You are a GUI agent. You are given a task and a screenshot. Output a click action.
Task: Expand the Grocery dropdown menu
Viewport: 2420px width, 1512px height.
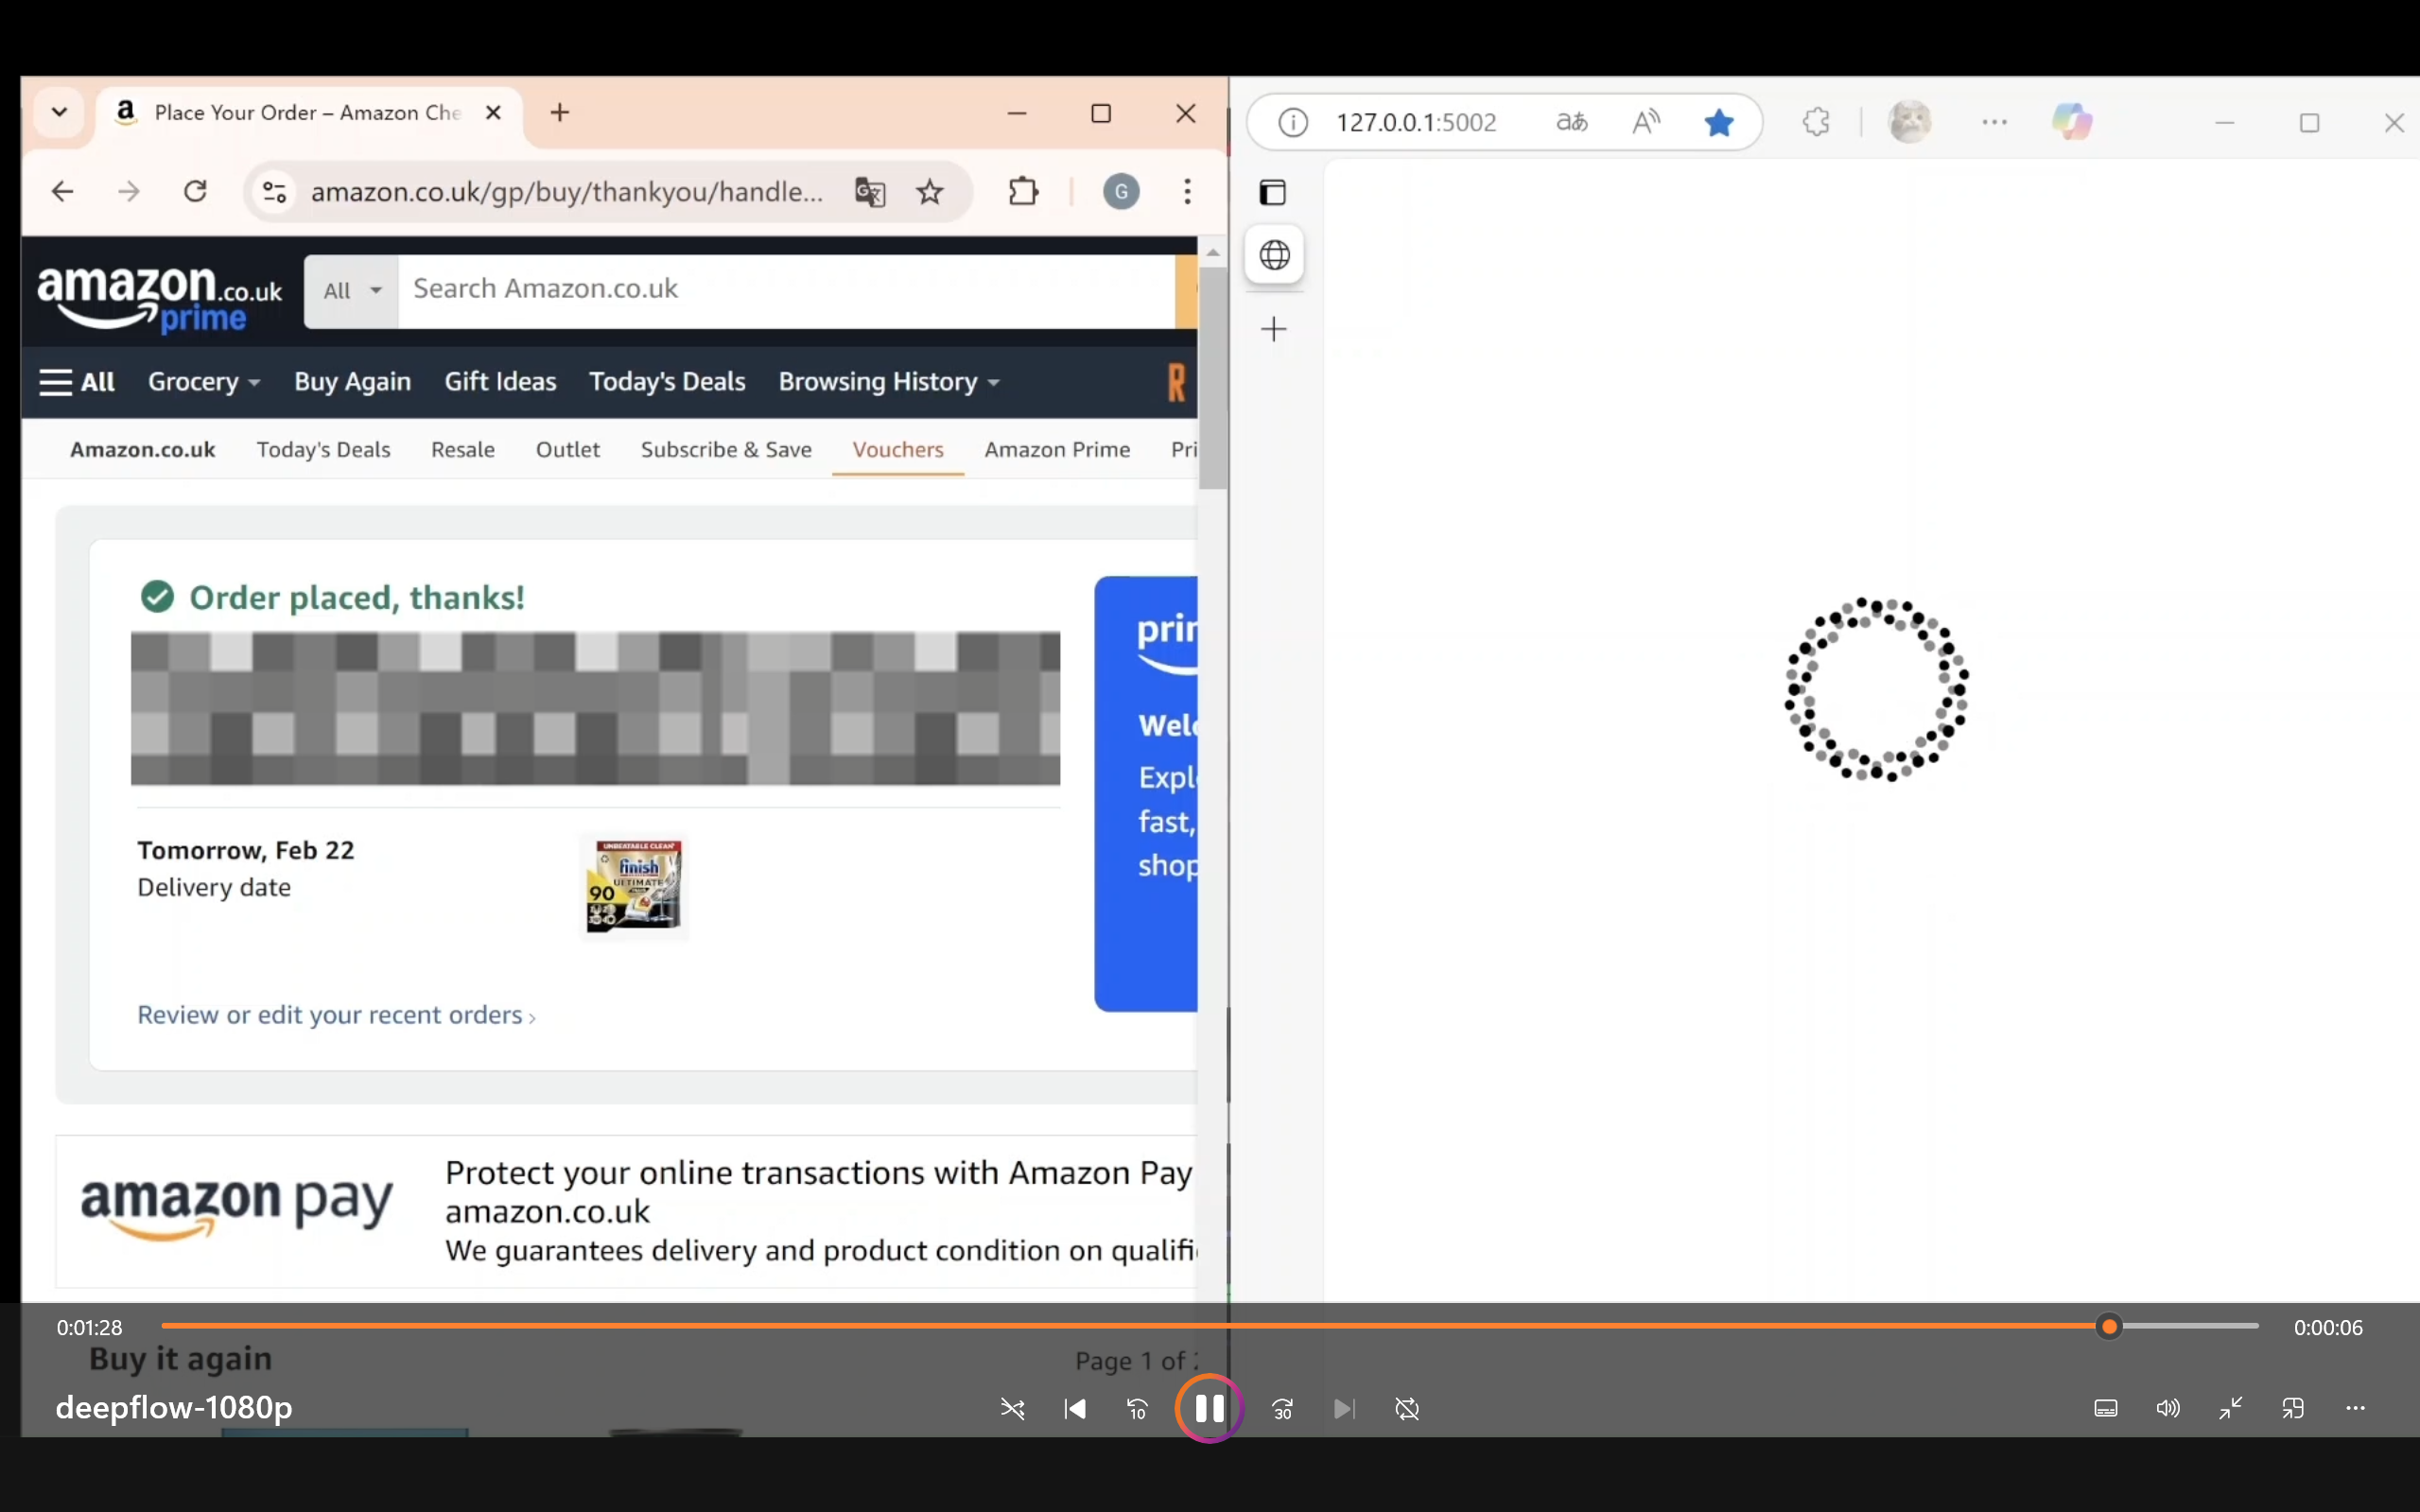(204, 382)
